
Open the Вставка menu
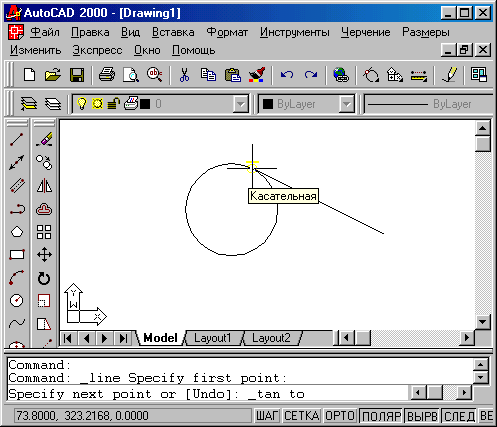[173, 32]
